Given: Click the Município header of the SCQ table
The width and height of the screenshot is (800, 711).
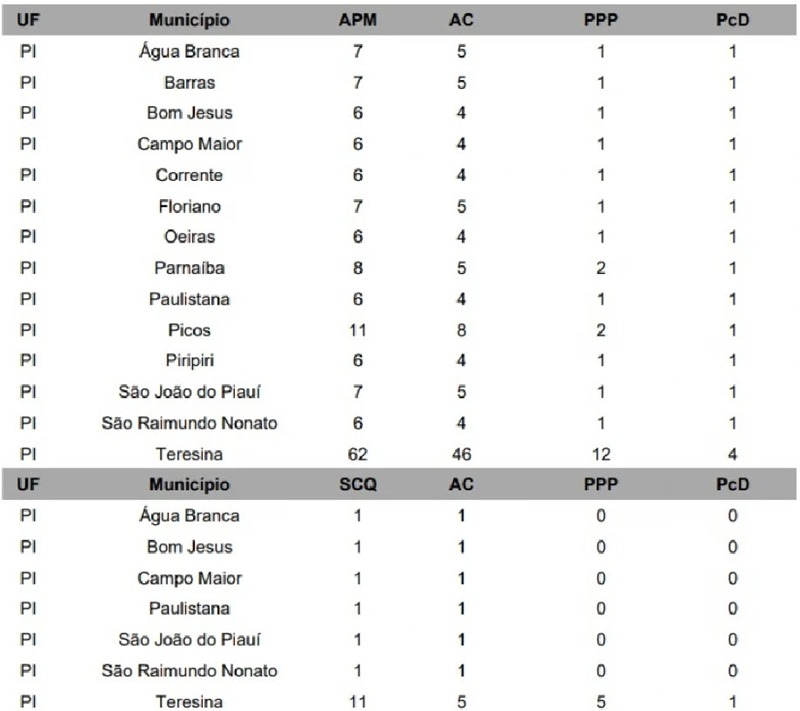Looking at the screenshot, I should (189, 485).
